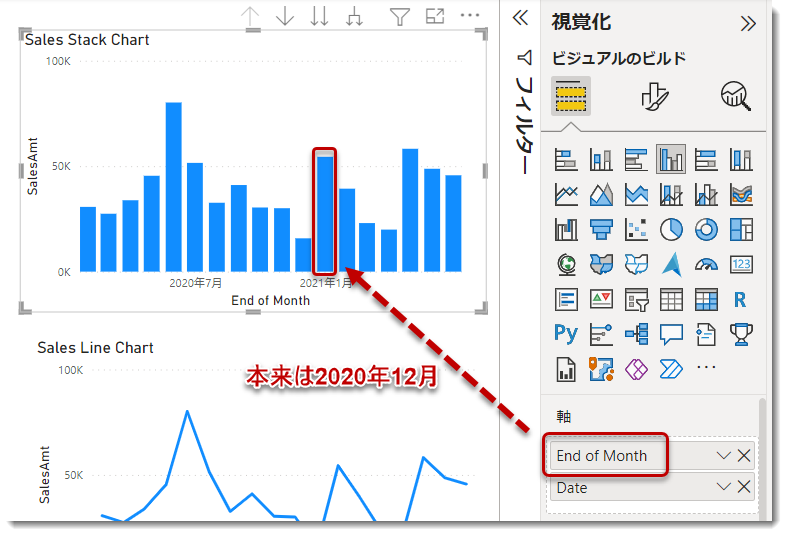
Task: Select the Python visual
Action: (566, 334)
